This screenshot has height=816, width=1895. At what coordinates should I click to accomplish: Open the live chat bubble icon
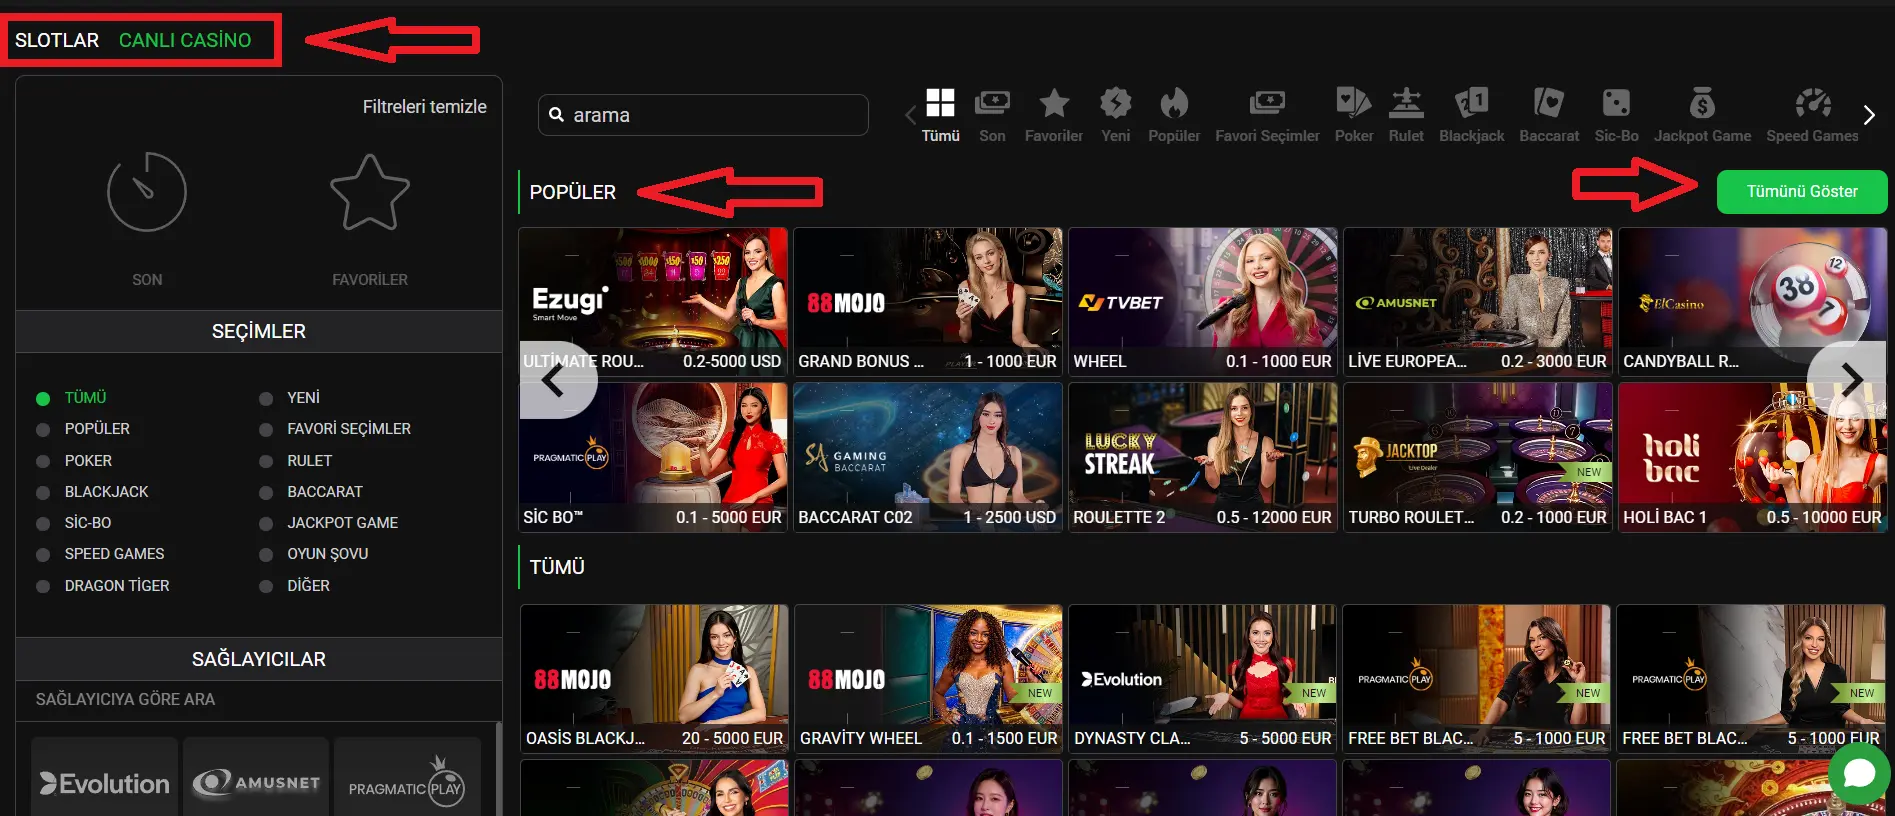point(1859,773)
